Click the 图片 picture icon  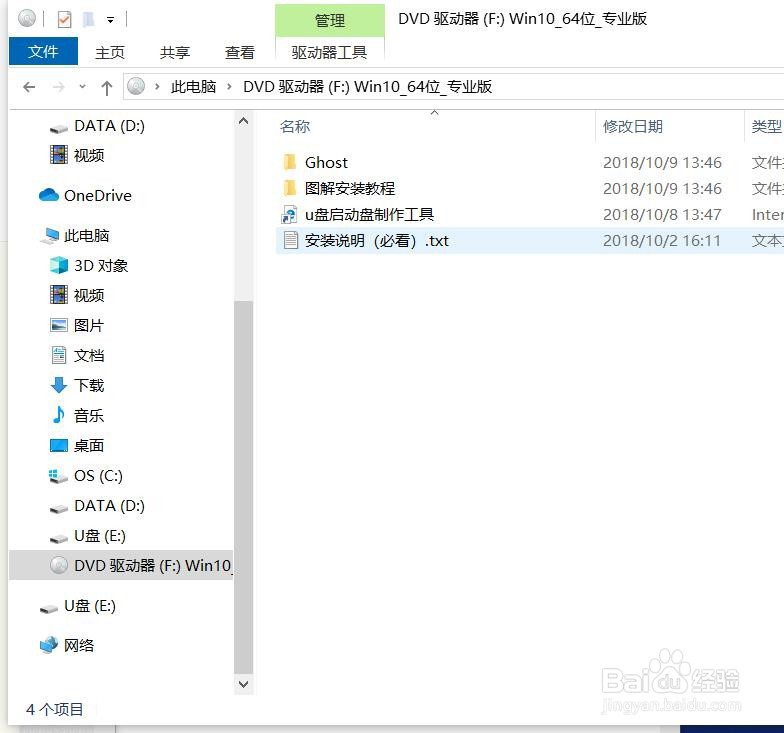point(59,325)
